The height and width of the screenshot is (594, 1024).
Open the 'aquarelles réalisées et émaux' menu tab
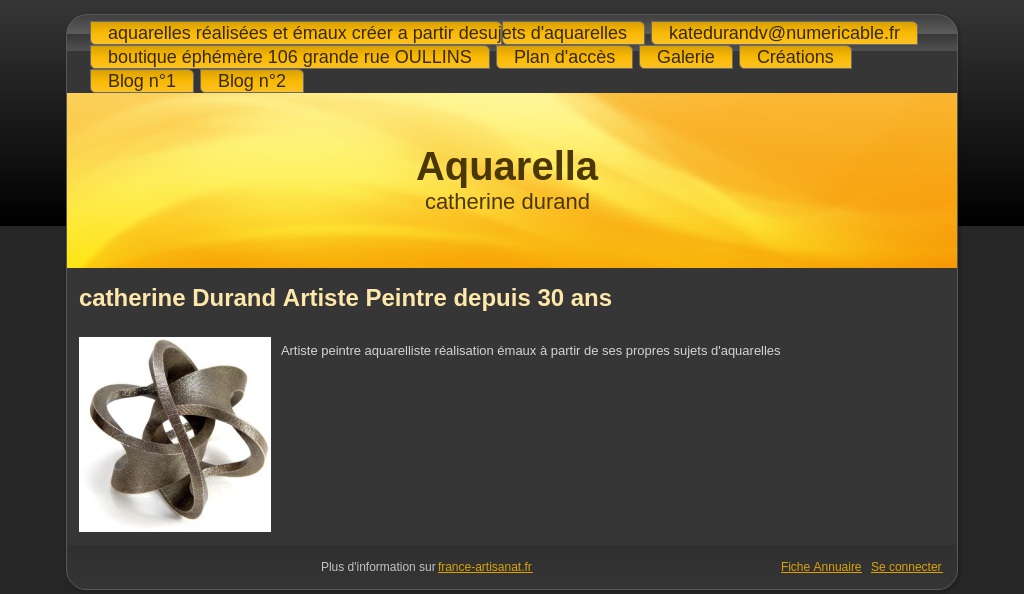(x=367, y=33)
